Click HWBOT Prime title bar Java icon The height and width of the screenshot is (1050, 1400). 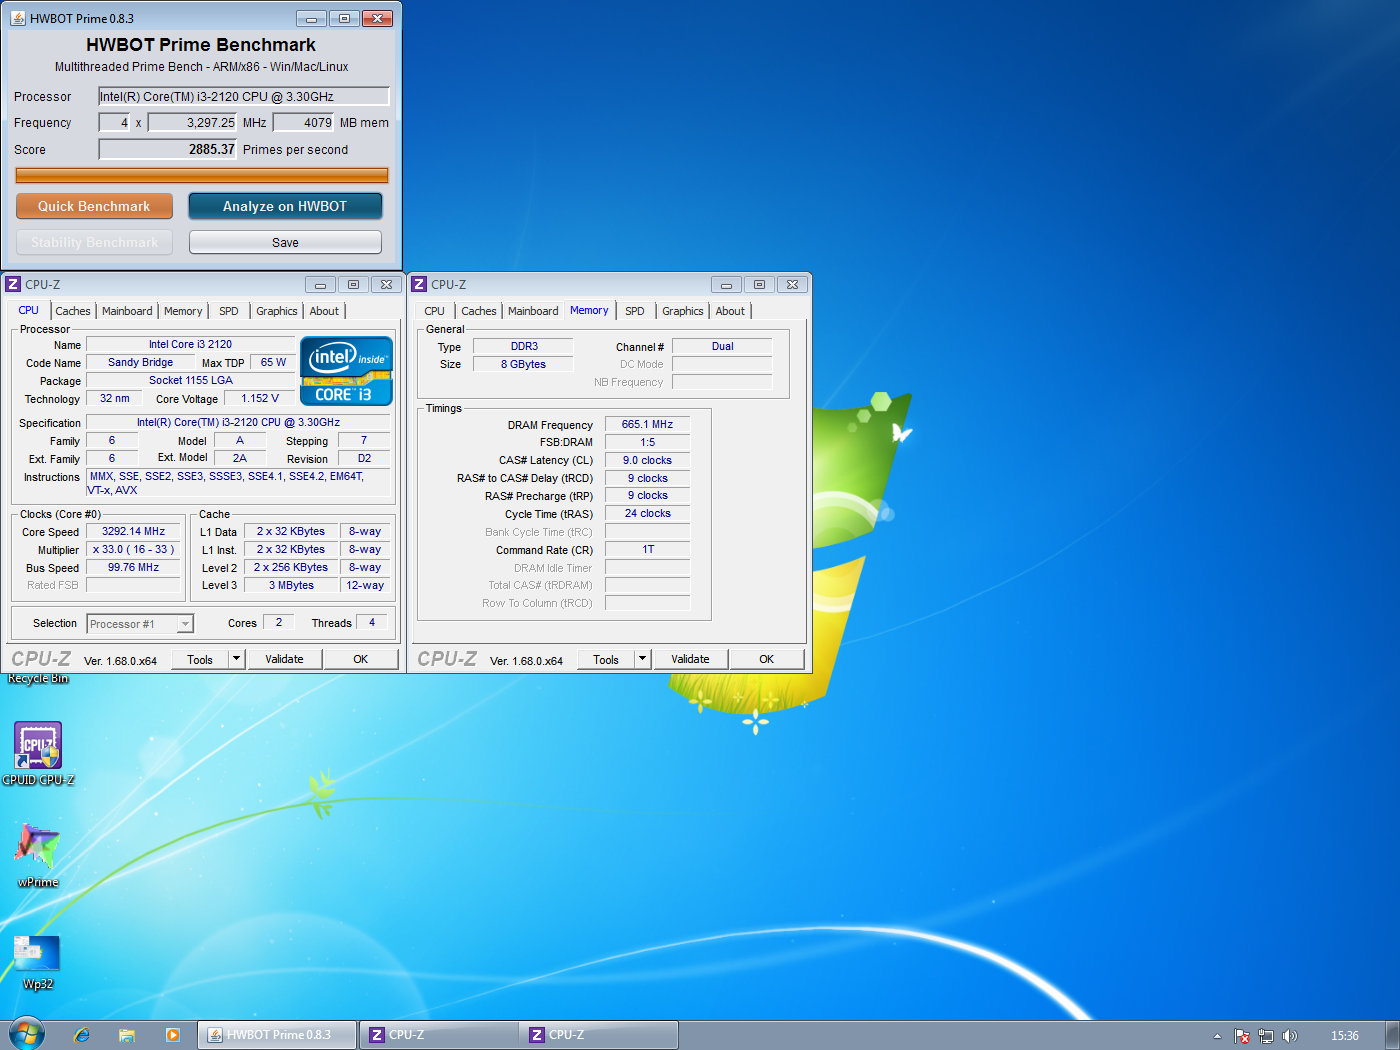(18, 18)
